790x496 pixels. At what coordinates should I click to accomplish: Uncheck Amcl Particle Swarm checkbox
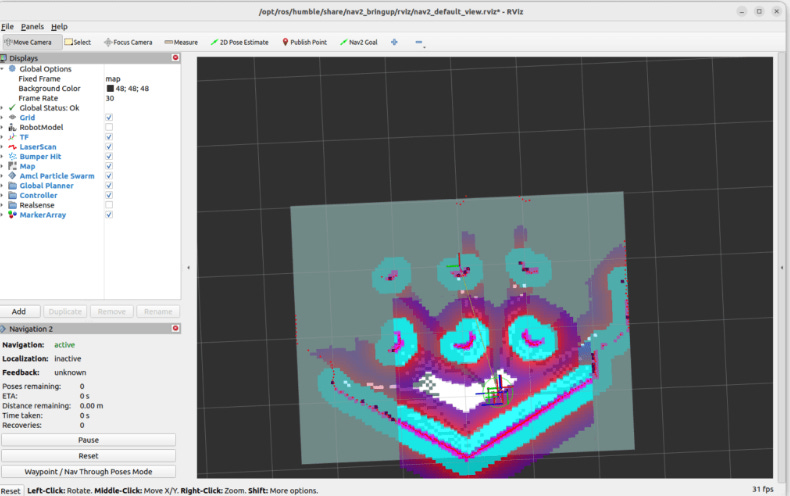[109, 176]
